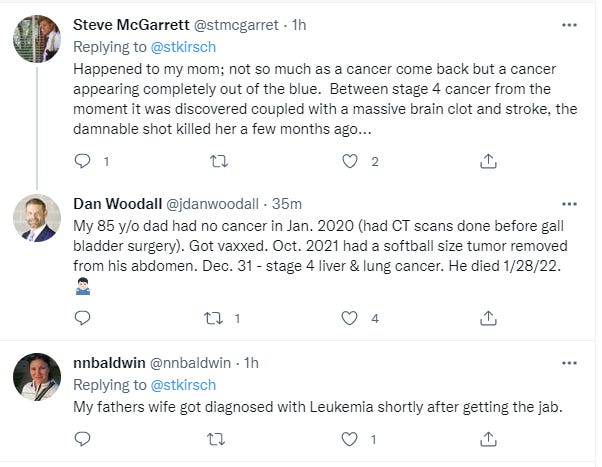This screenshot has width=602, height=467.
Task: Open nnbaldwin's avatar image
Action: coord(39,377)
